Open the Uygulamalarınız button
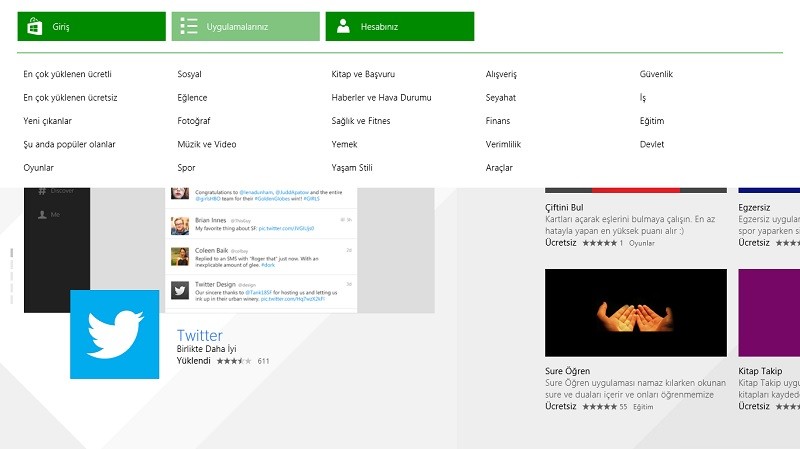This screenshot has width=800, height=449. 246,27
